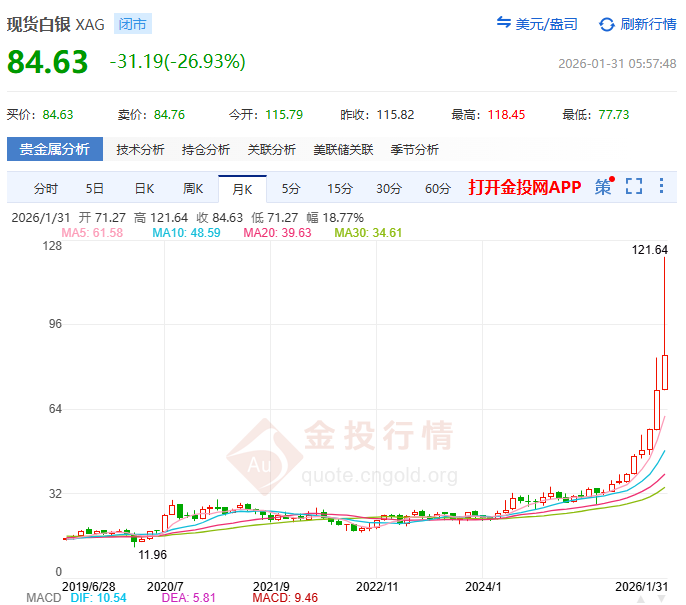Click the 策 strategy icon with red dot
Screen dimensions: 686x605
point(603,187)
